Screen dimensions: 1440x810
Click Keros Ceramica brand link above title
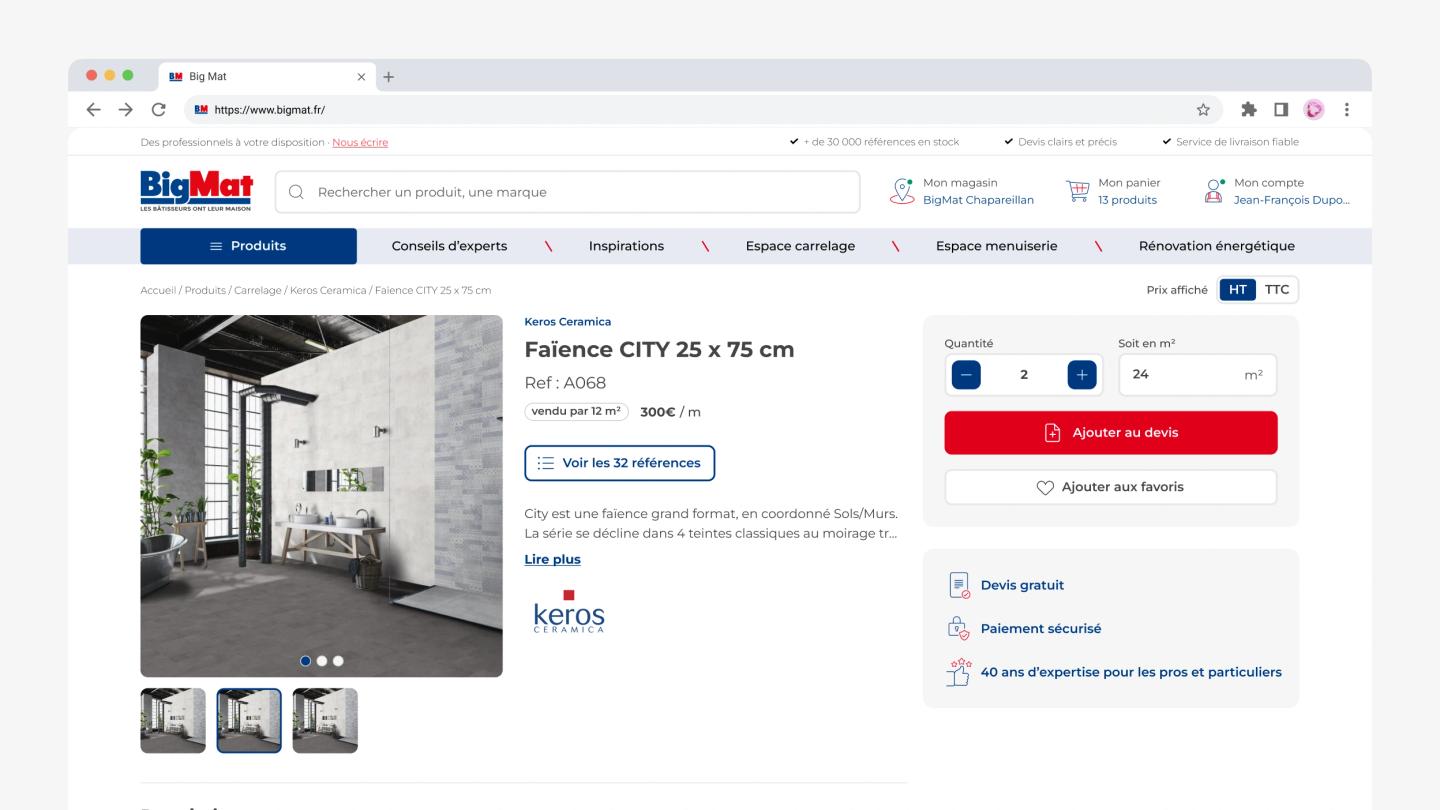[x=567, y=322]
